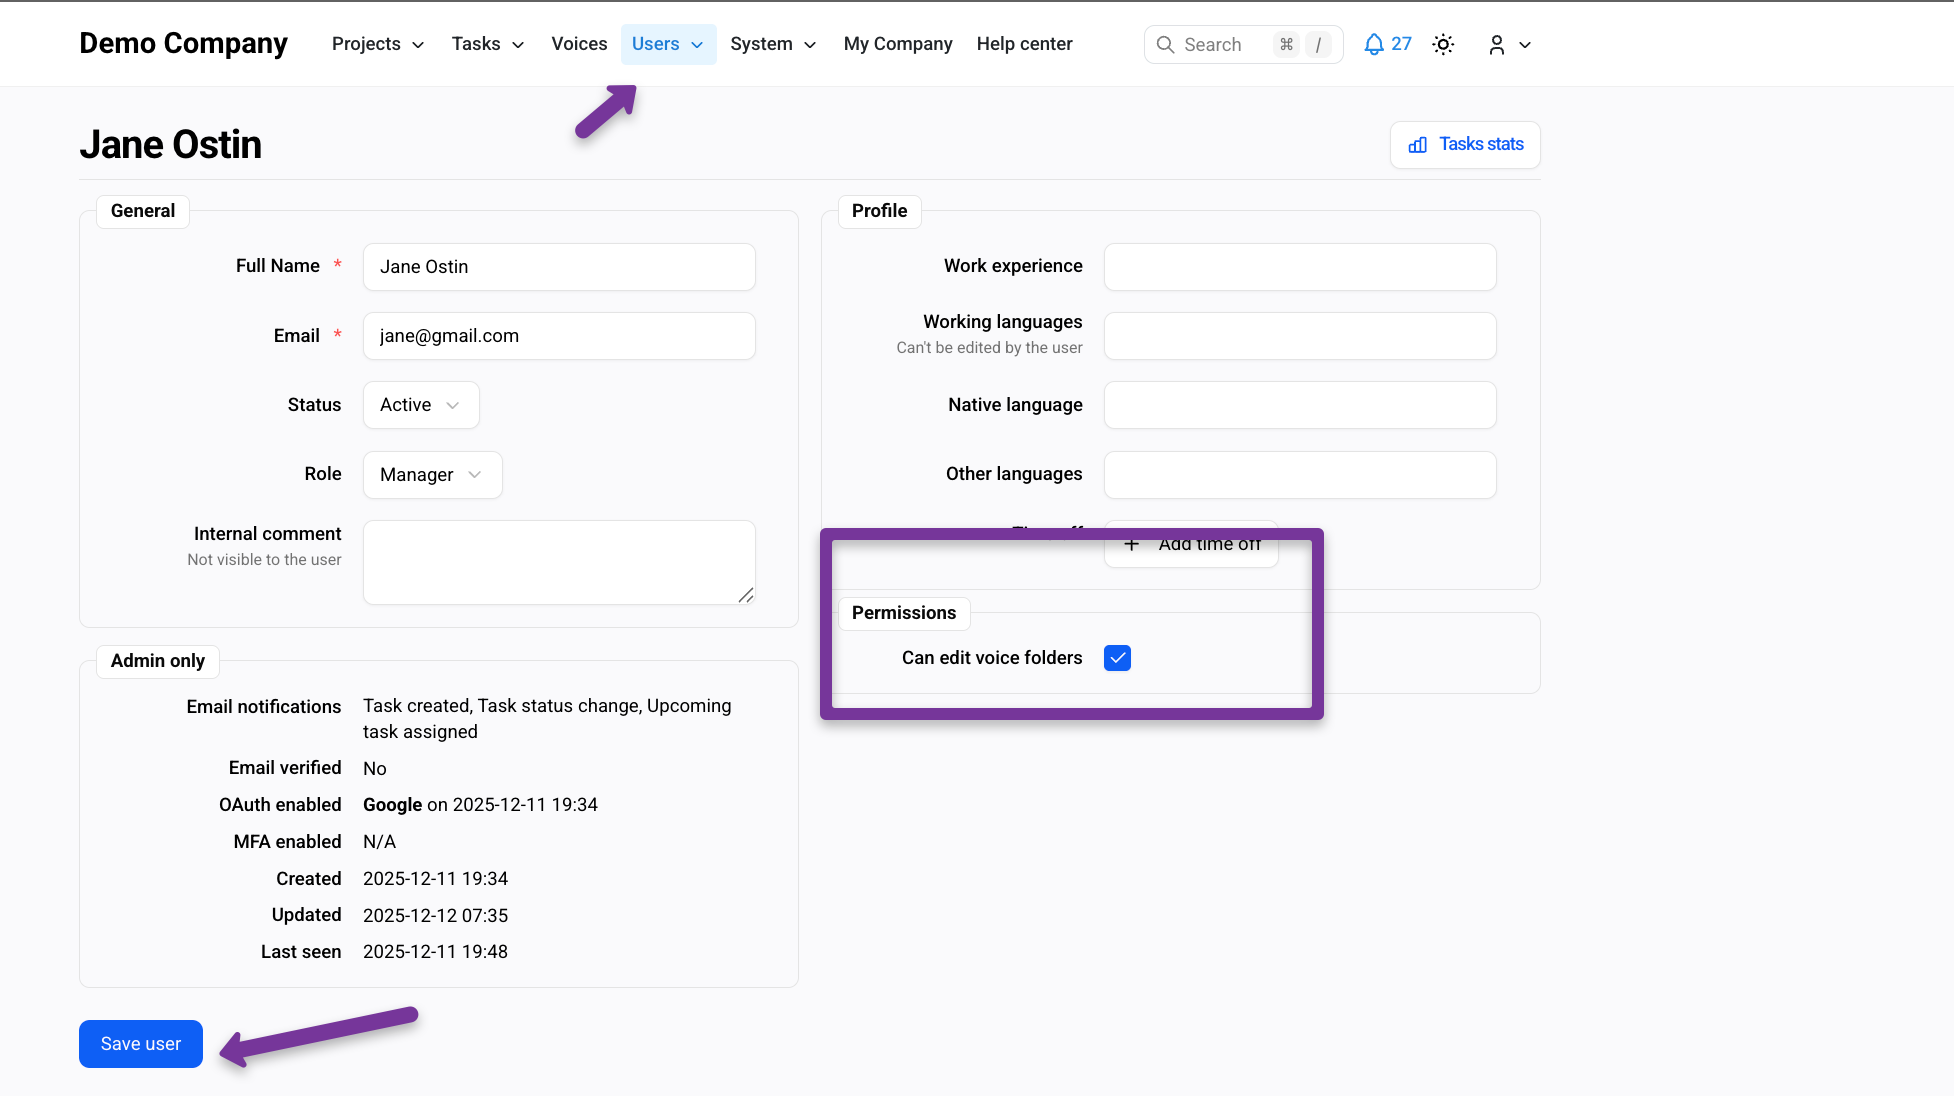Click the Created date 2025-12-11 19:34

435,879
